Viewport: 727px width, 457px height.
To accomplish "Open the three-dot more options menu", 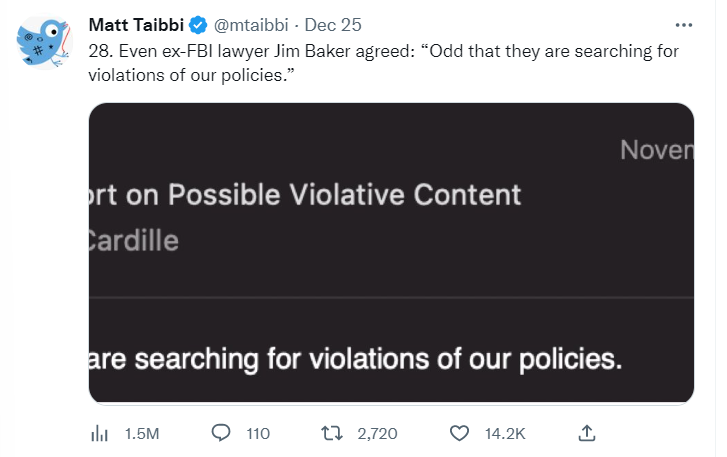I will coord(684,24).
